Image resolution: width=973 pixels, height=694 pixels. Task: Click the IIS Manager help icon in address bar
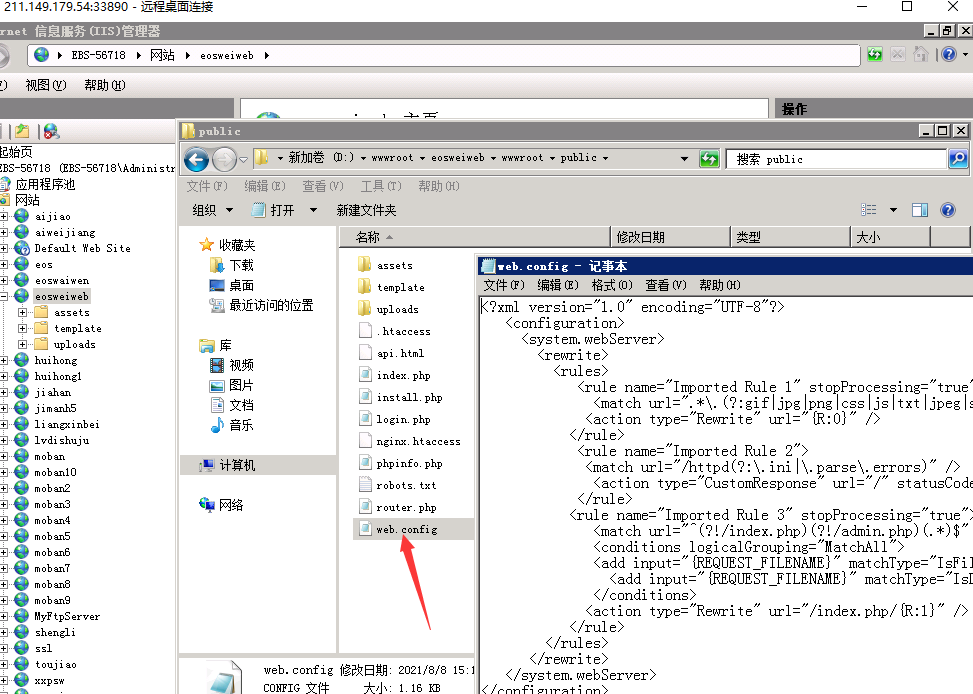point(949,55)
